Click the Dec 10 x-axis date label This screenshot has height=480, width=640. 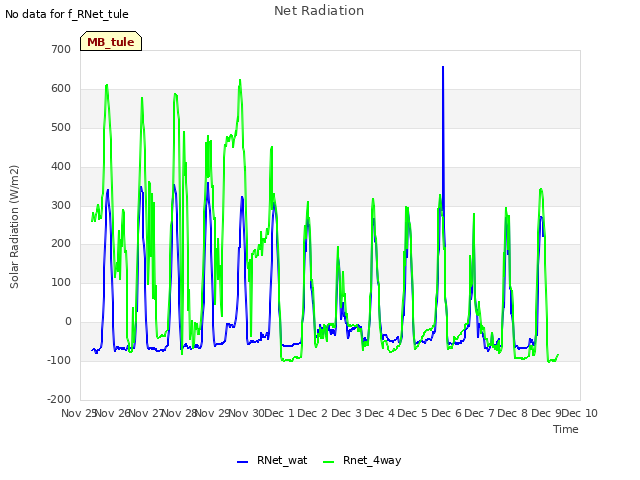580,413
